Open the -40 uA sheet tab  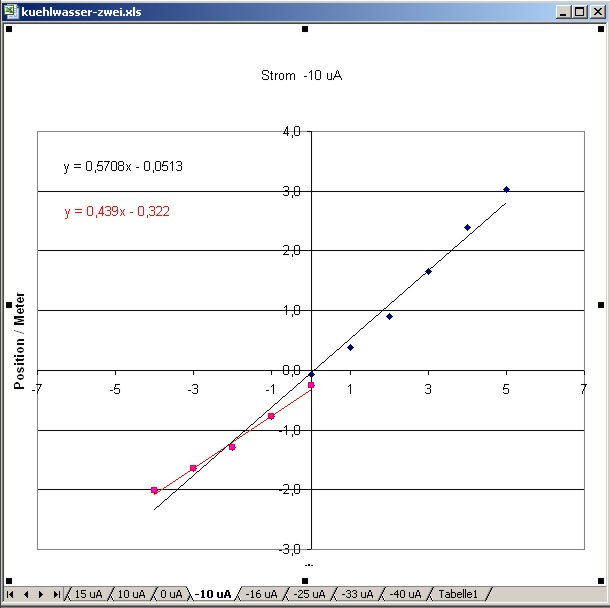405,594
